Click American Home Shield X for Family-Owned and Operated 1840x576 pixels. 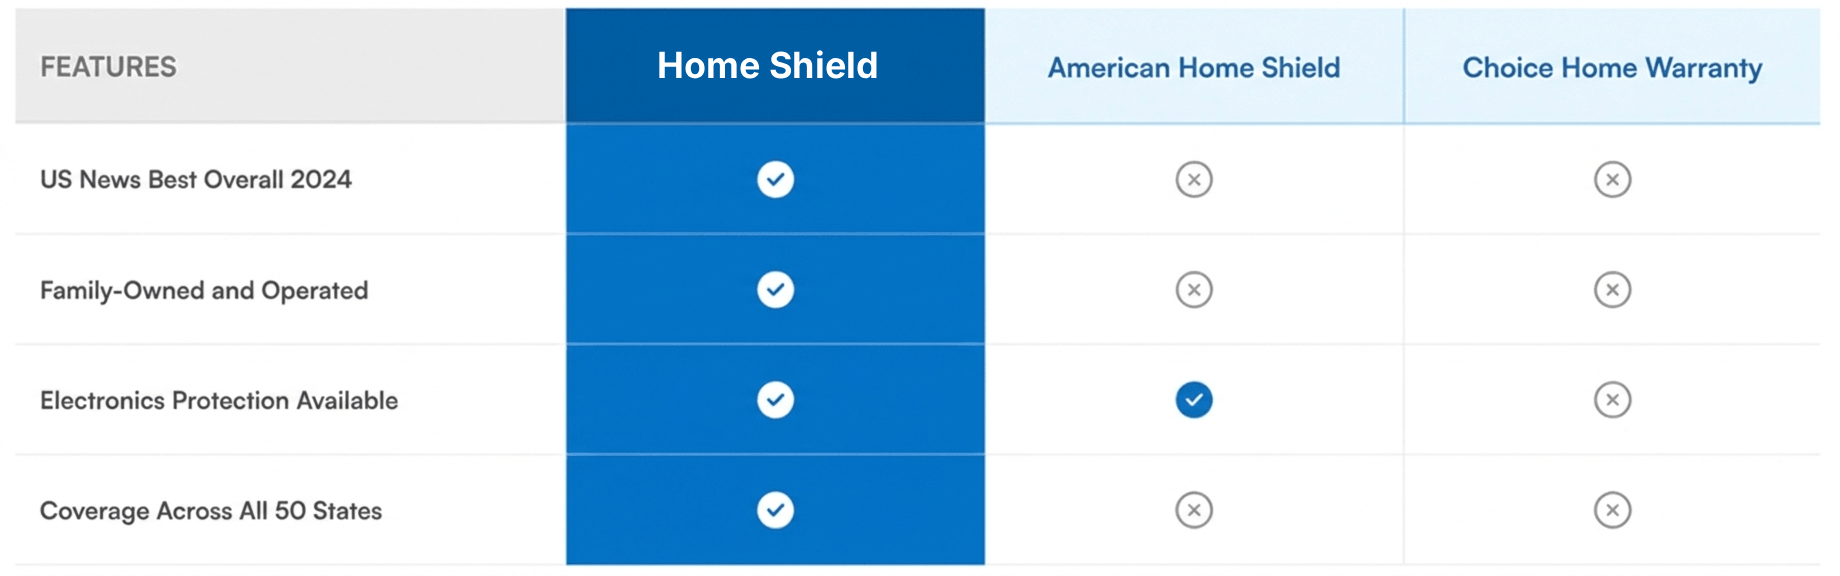[x=1194, y=290]
